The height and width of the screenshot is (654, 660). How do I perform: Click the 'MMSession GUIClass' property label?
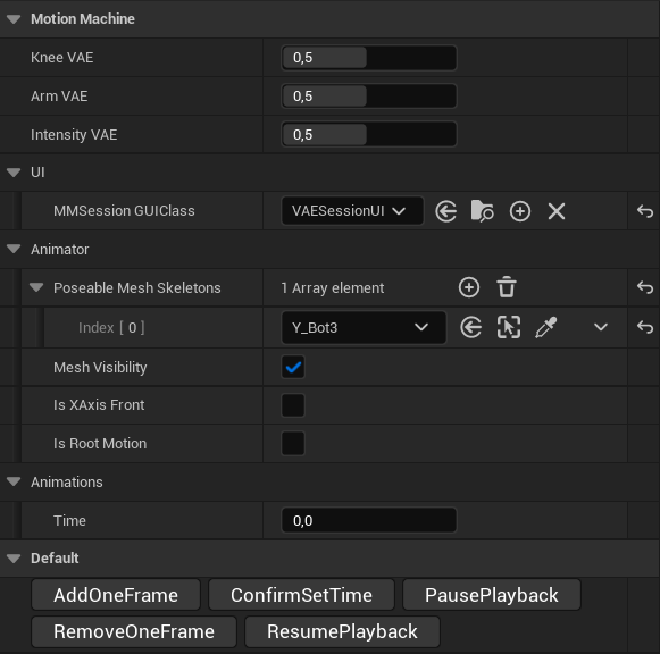point(124,211)
